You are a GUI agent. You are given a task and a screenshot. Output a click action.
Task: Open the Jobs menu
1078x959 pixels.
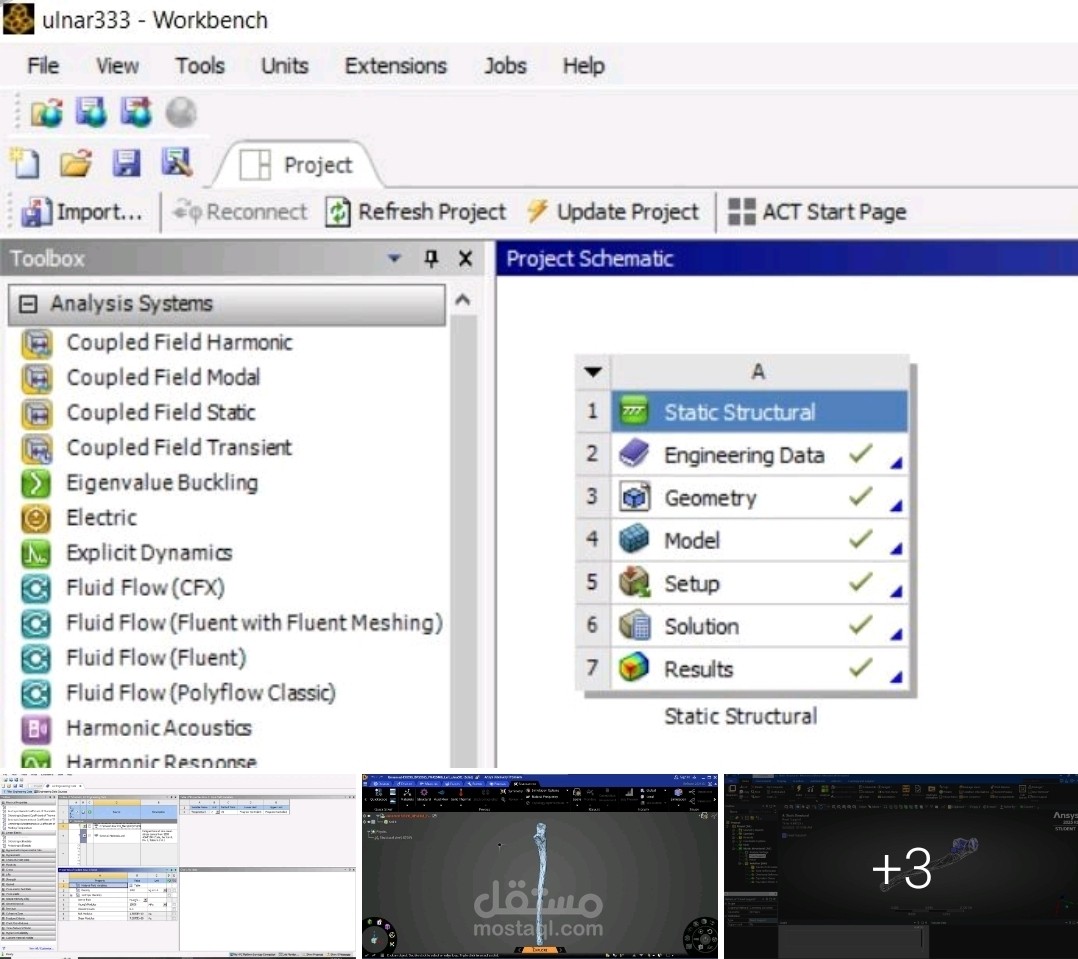(505, 66)
